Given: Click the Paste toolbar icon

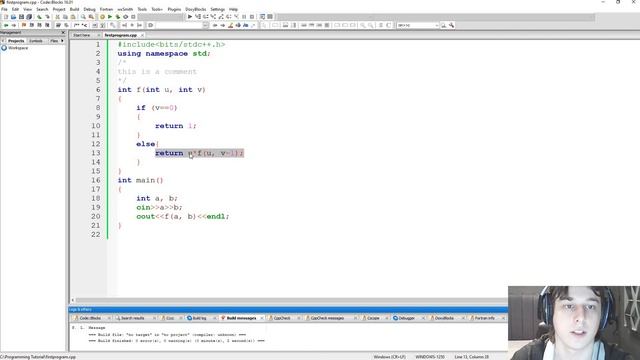Looking at the screenshot, I should [73, 17].
